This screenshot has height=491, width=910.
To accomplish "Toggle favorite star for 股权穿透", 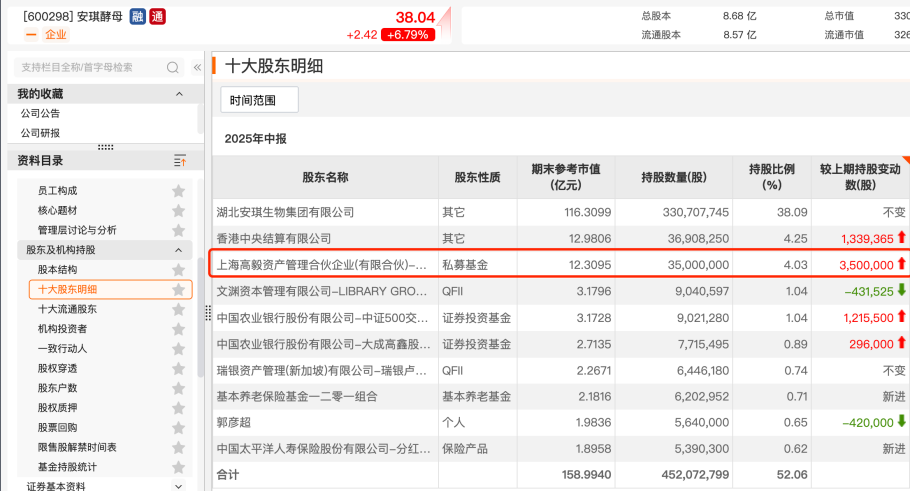I will [x=178, y=368].
